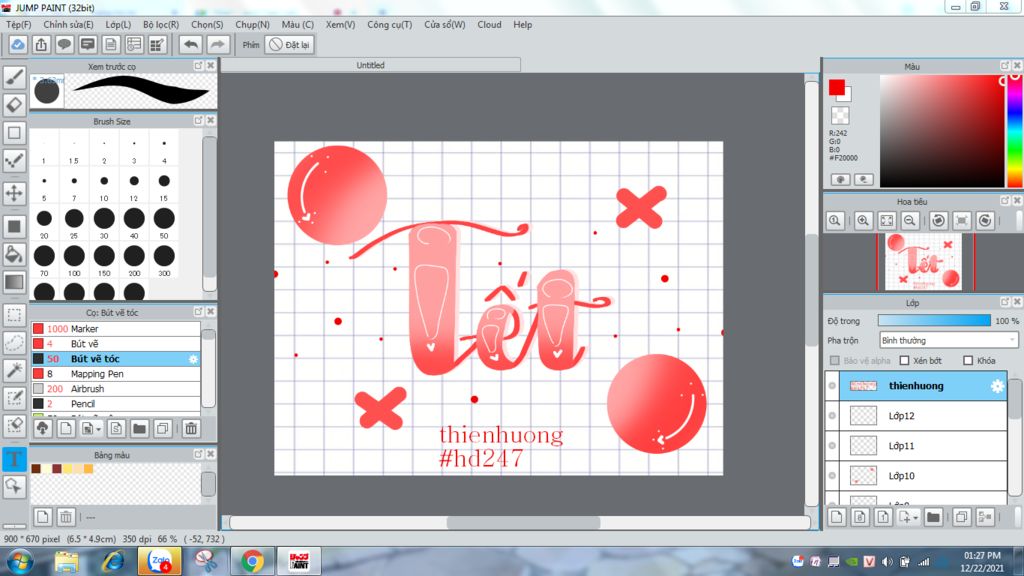Open settings gear of thienhuong layer
The image size is (1024, 576).
tap(997, 386)
